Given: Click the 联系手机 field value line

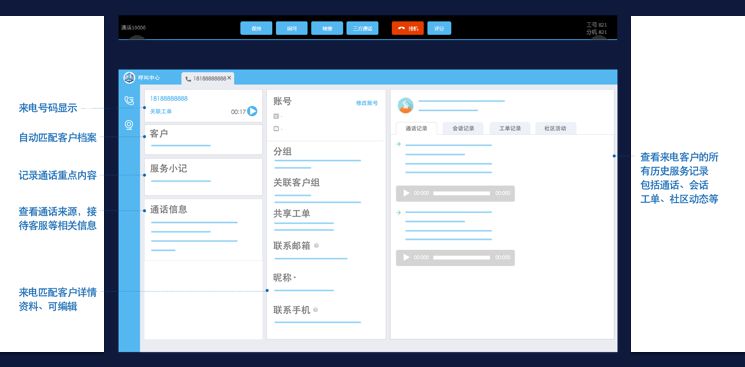Looking at the screenshot, I should pyautogui.click(x=317, y=322).
